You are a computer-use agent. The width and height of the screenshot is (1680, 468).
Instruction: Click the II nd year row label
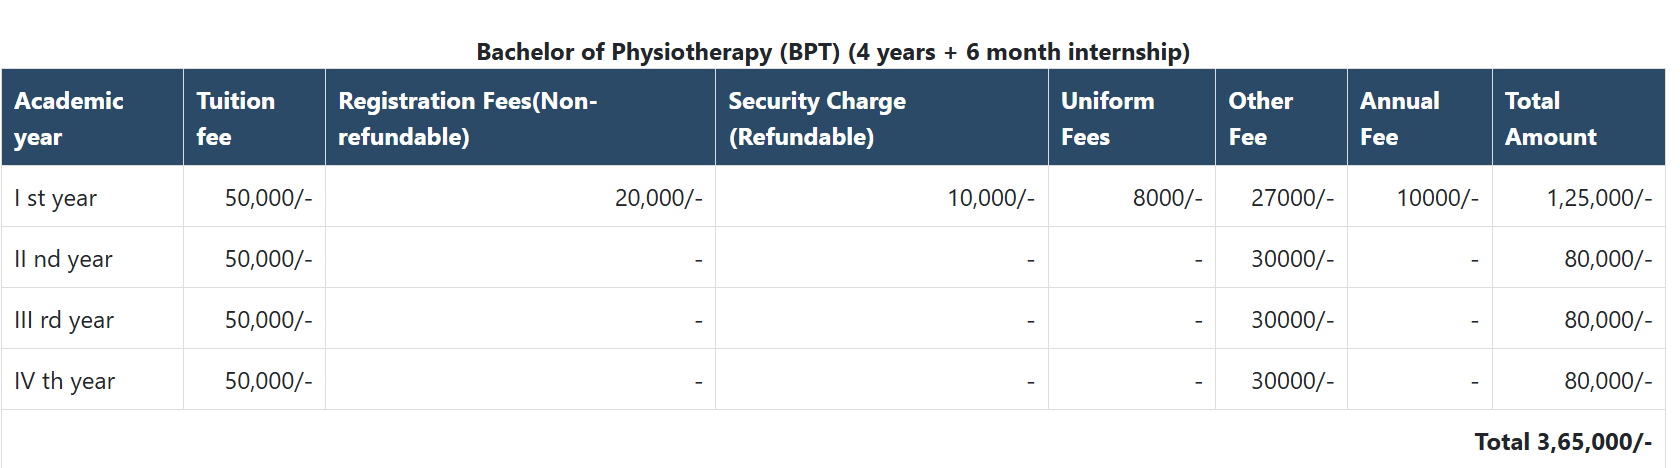(x=63, y=259)
